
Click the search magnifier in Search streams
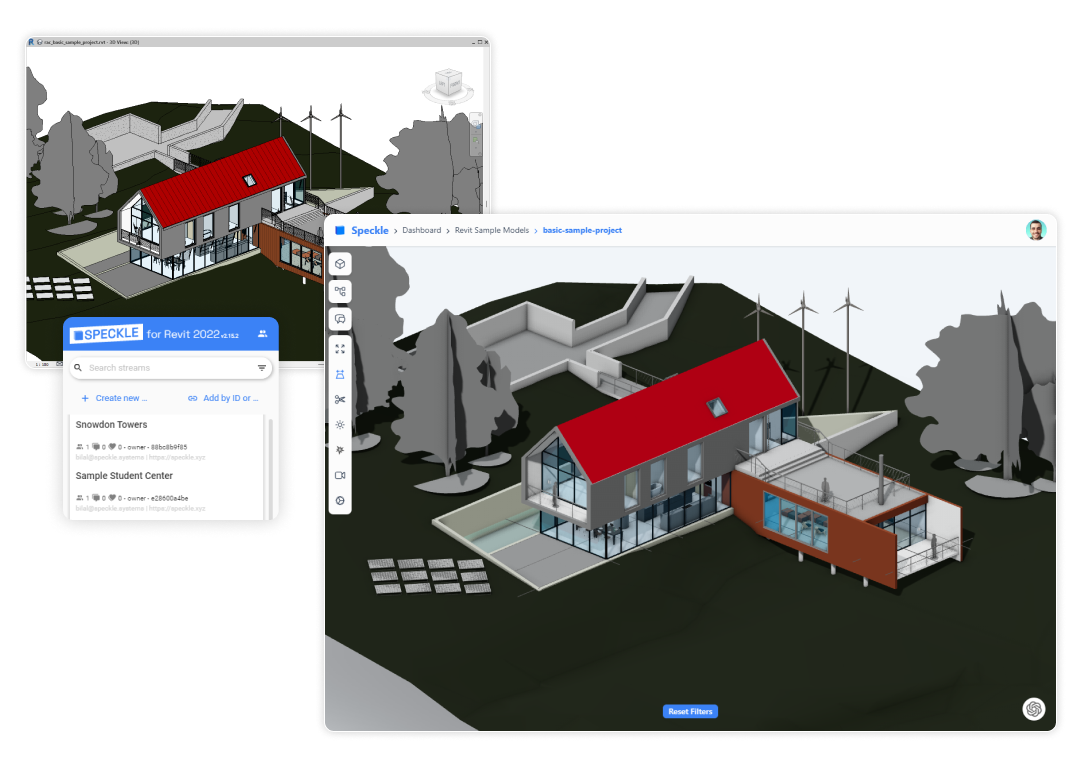click(78, 368)
